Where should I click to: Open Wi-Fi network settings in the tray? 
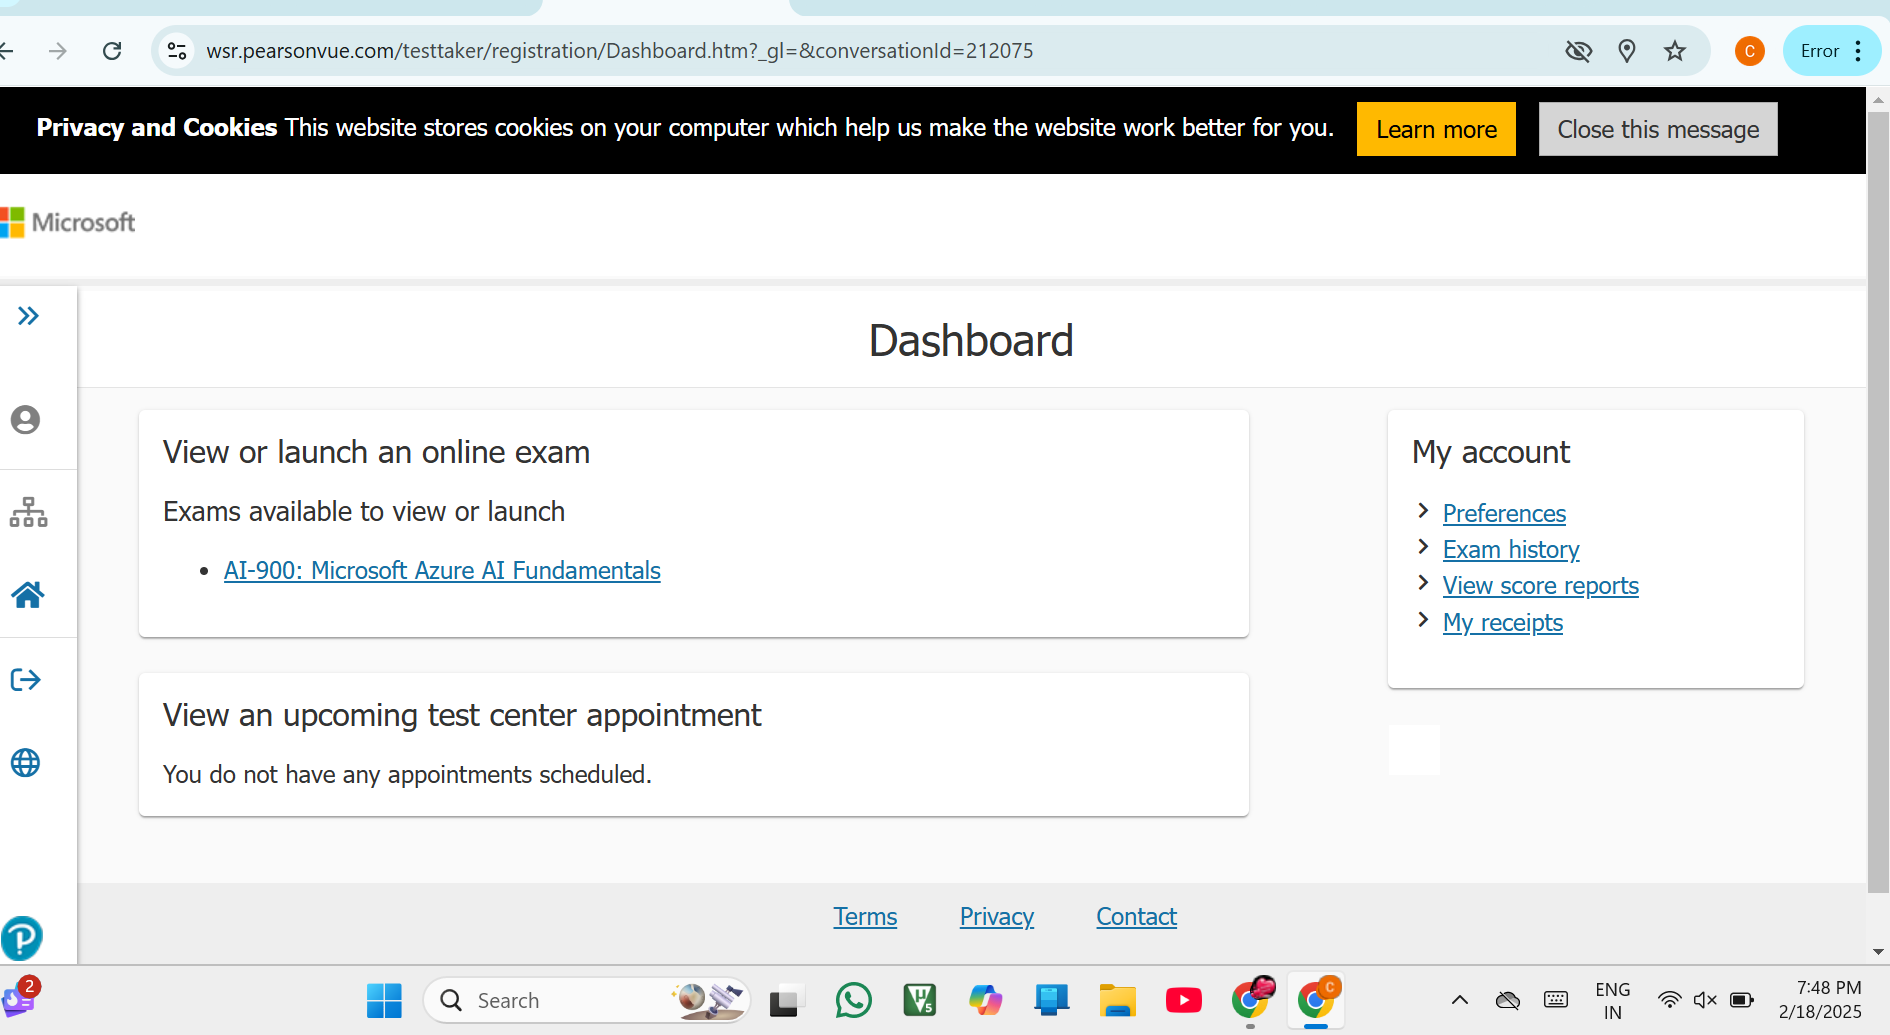[x=1669, y=1000]
